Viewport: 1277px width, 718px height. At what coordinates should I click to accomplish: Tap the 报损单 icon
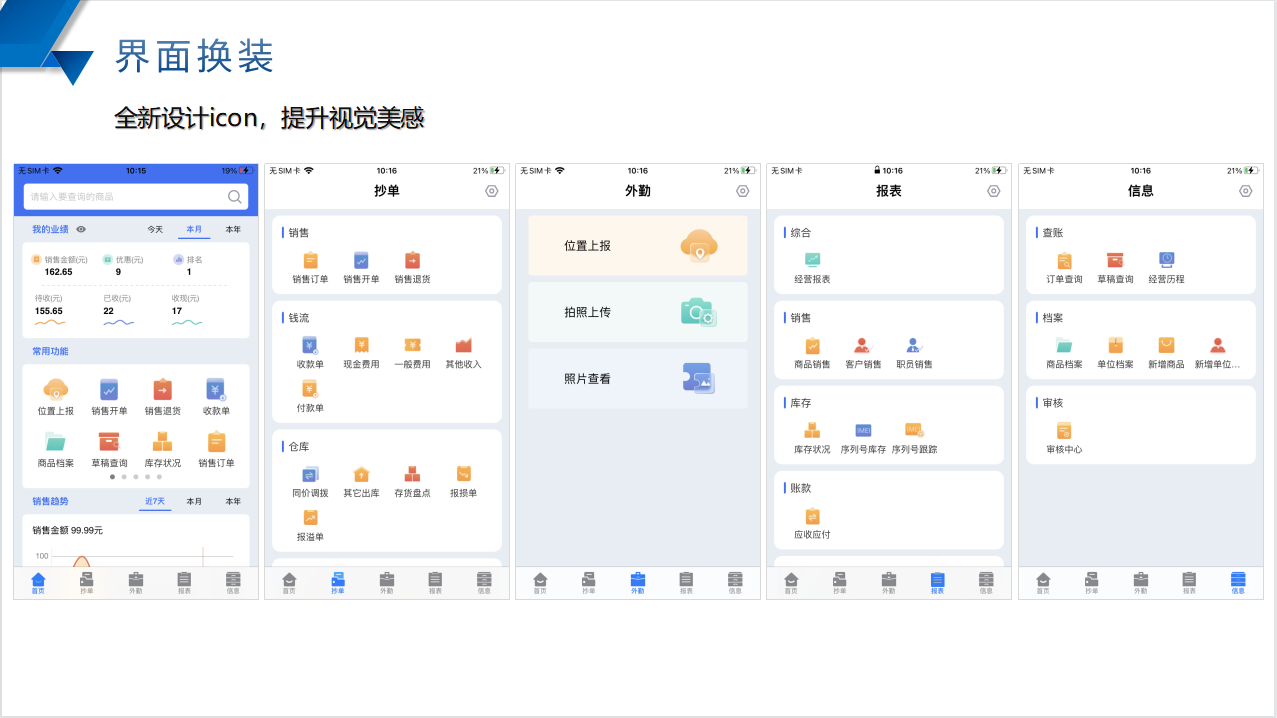point(463,475)
